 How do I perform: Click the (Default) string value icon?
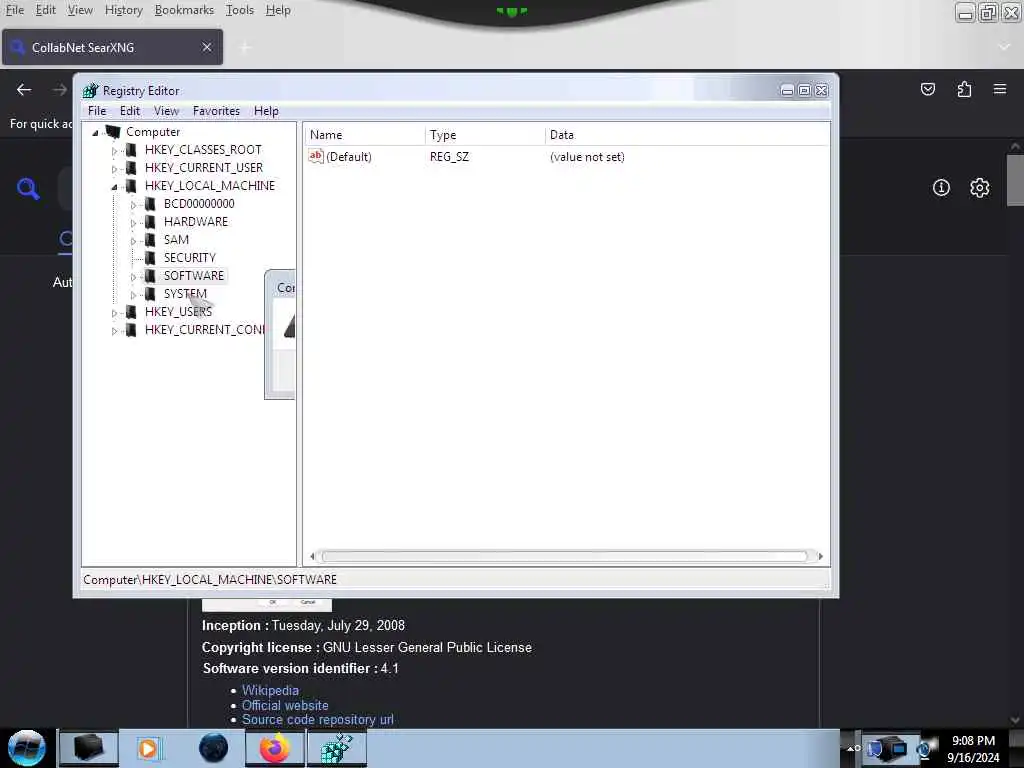(316, 156)
